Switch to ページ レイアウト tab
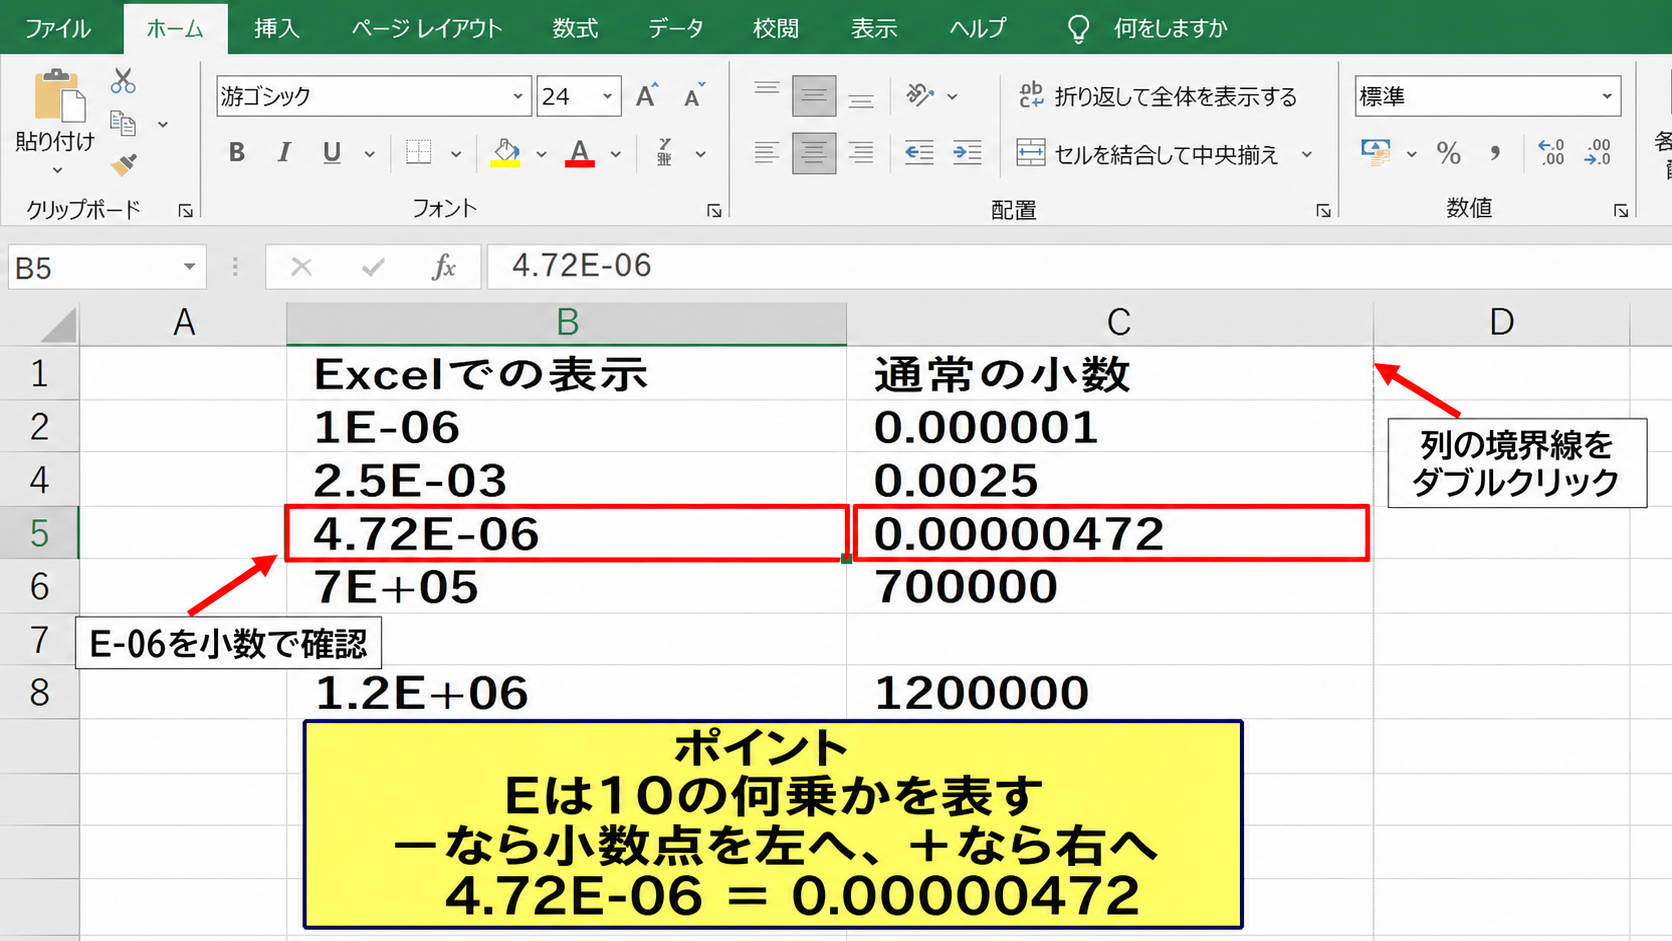 click(427, 28)
